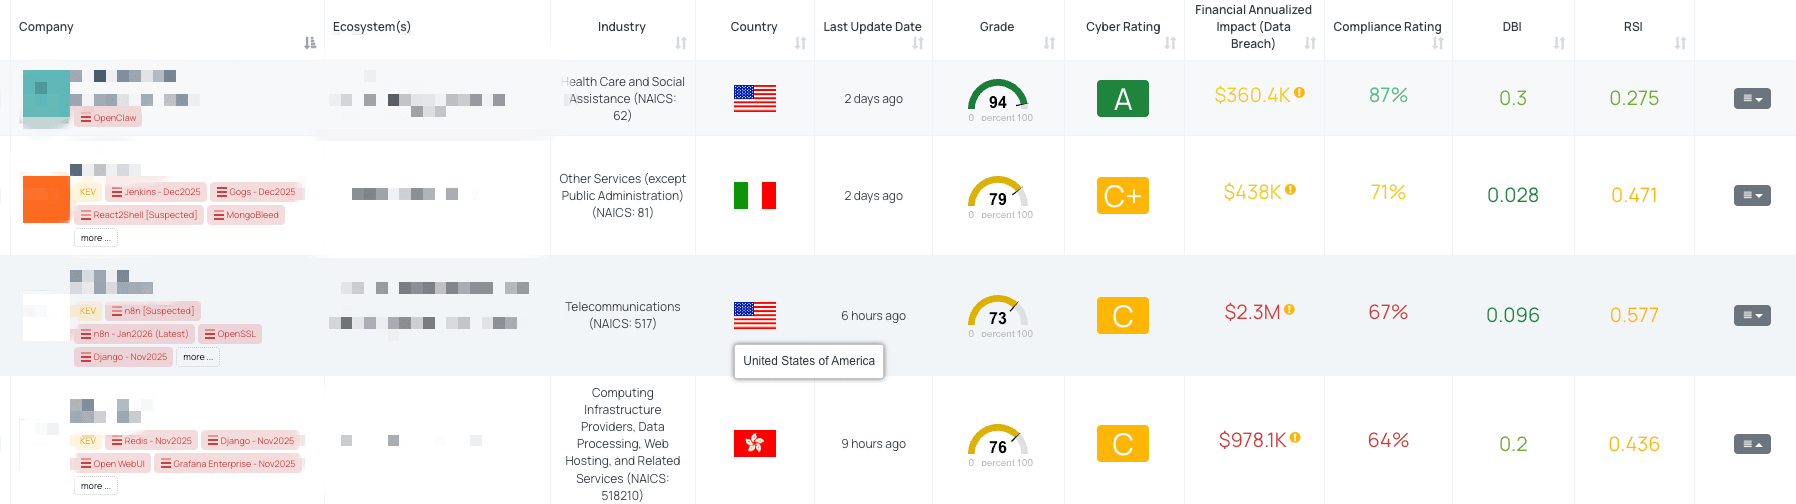Screen dimensions: 1796x504
Task: Click the info icon next to $360.4K
Action: [1299, 92]
